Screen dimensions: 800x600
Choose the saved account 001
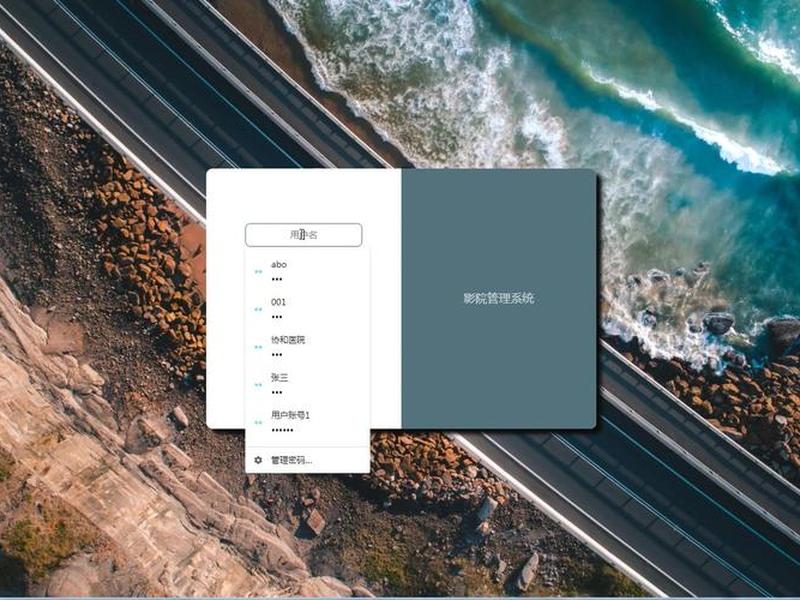[x=308, y=309]
